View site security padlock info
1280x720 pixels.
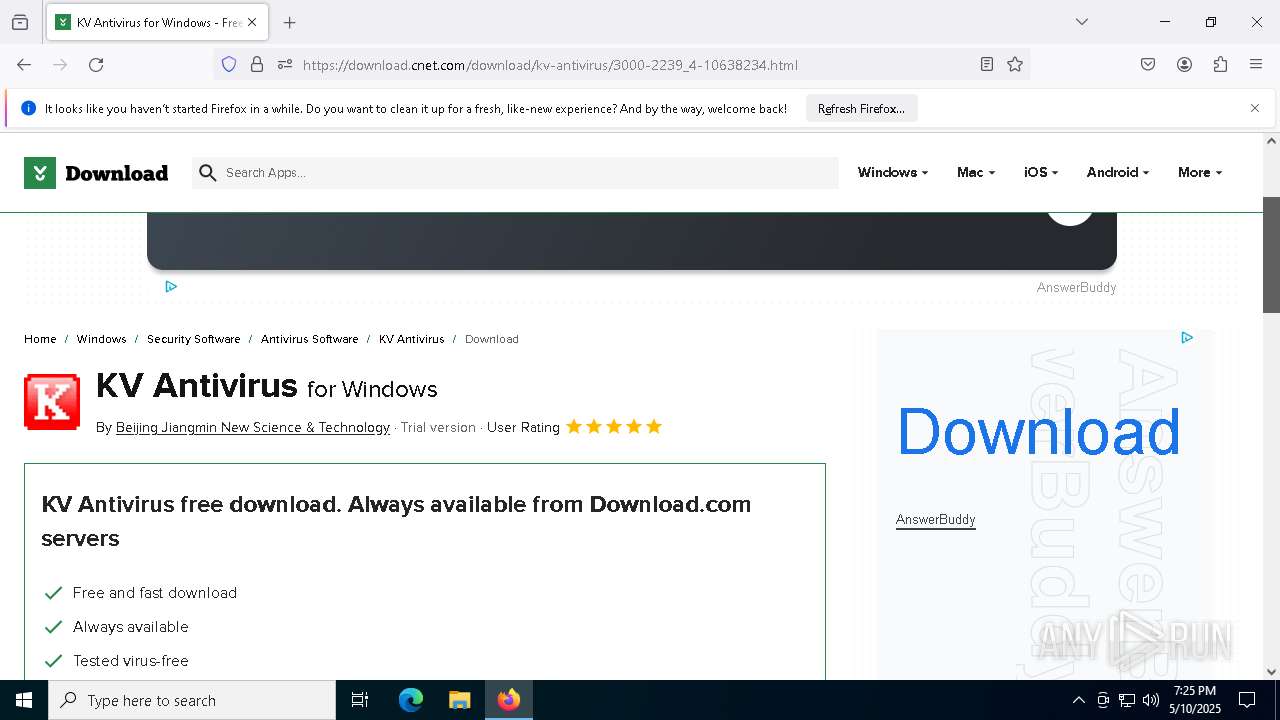[257, 65]
